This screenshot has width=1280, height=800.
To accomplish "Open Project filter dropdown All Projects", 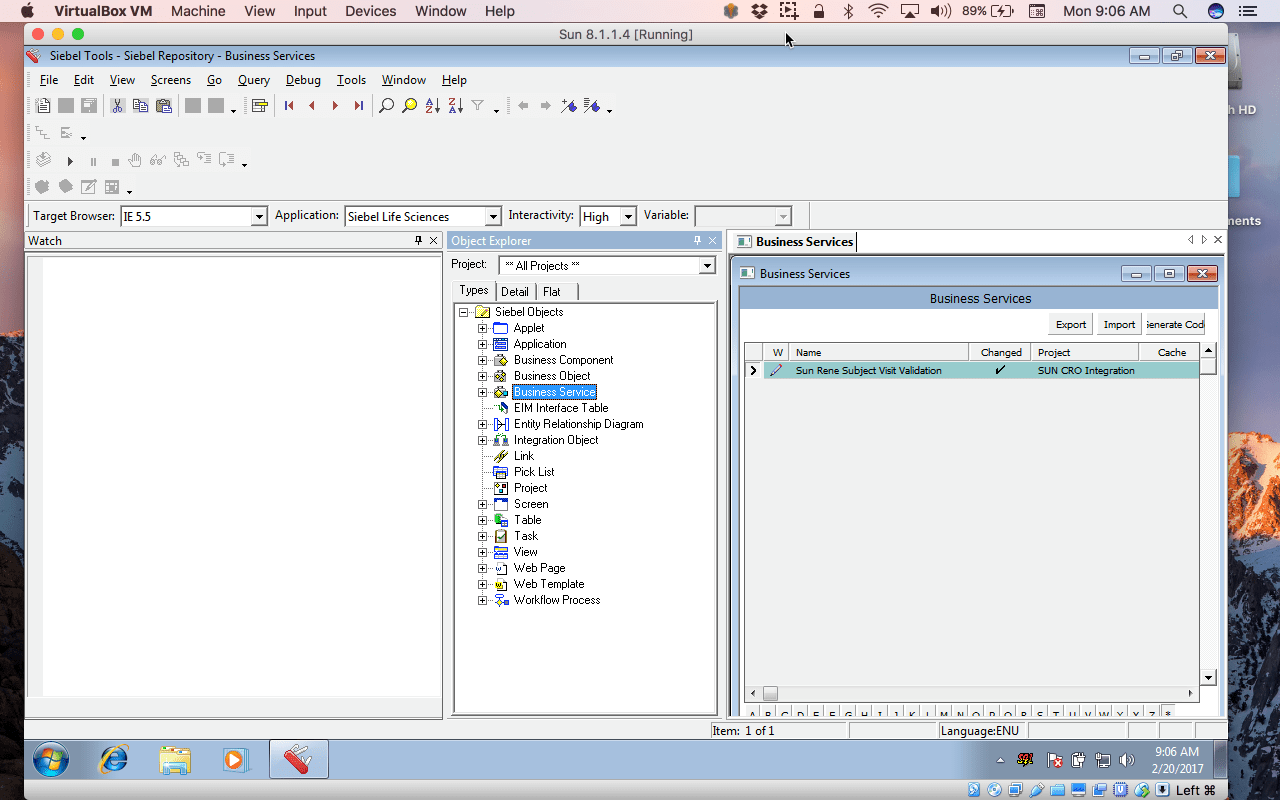I will tap(707, 266).
